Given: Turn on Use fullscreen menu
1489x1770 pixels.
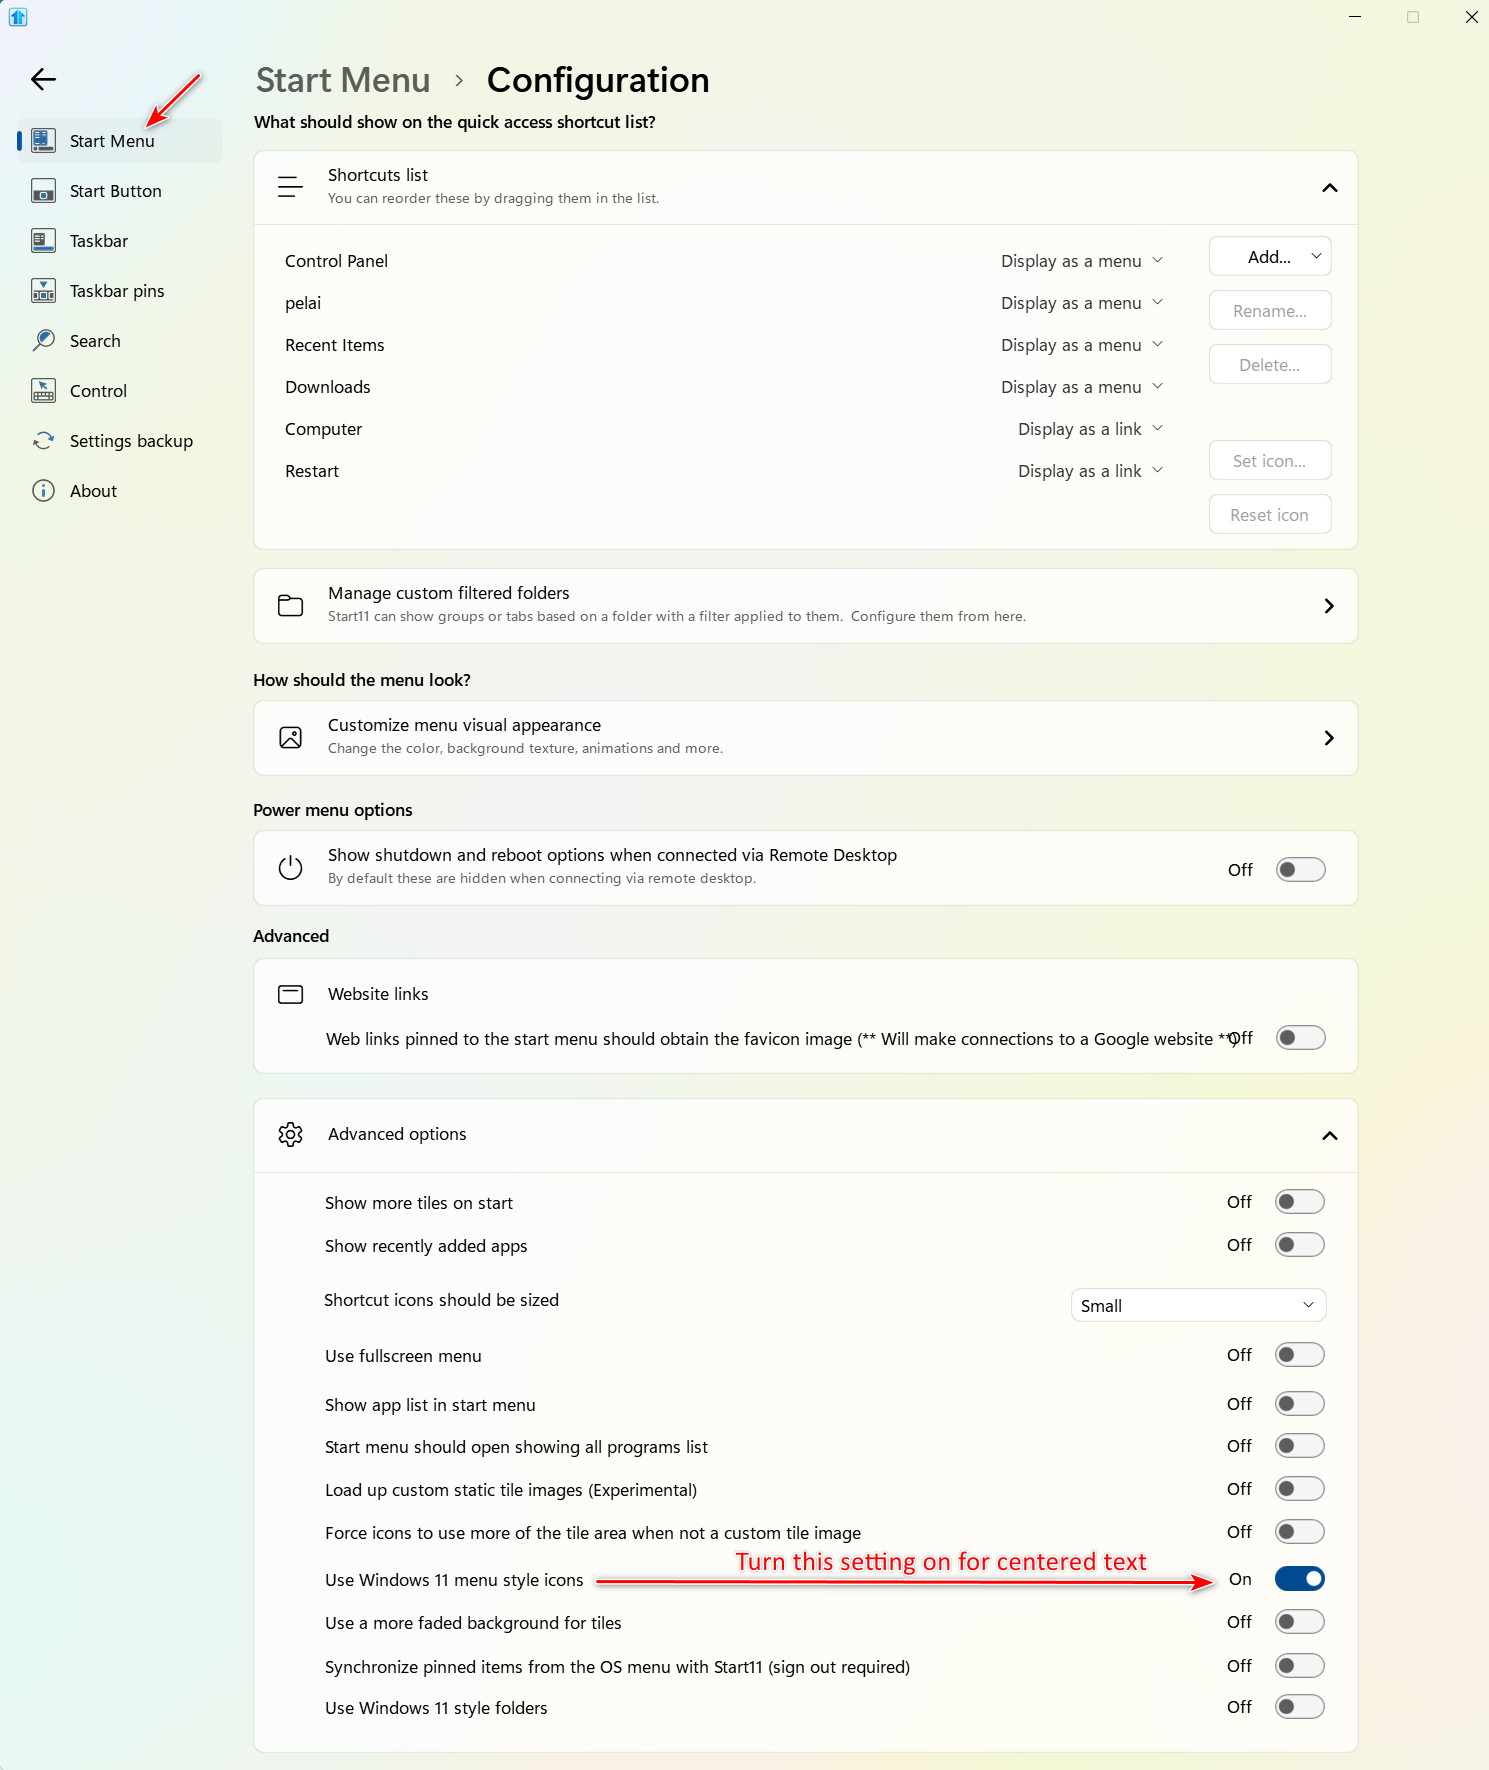Looking at the screenshot, I should click(x=1300, y=1355).
